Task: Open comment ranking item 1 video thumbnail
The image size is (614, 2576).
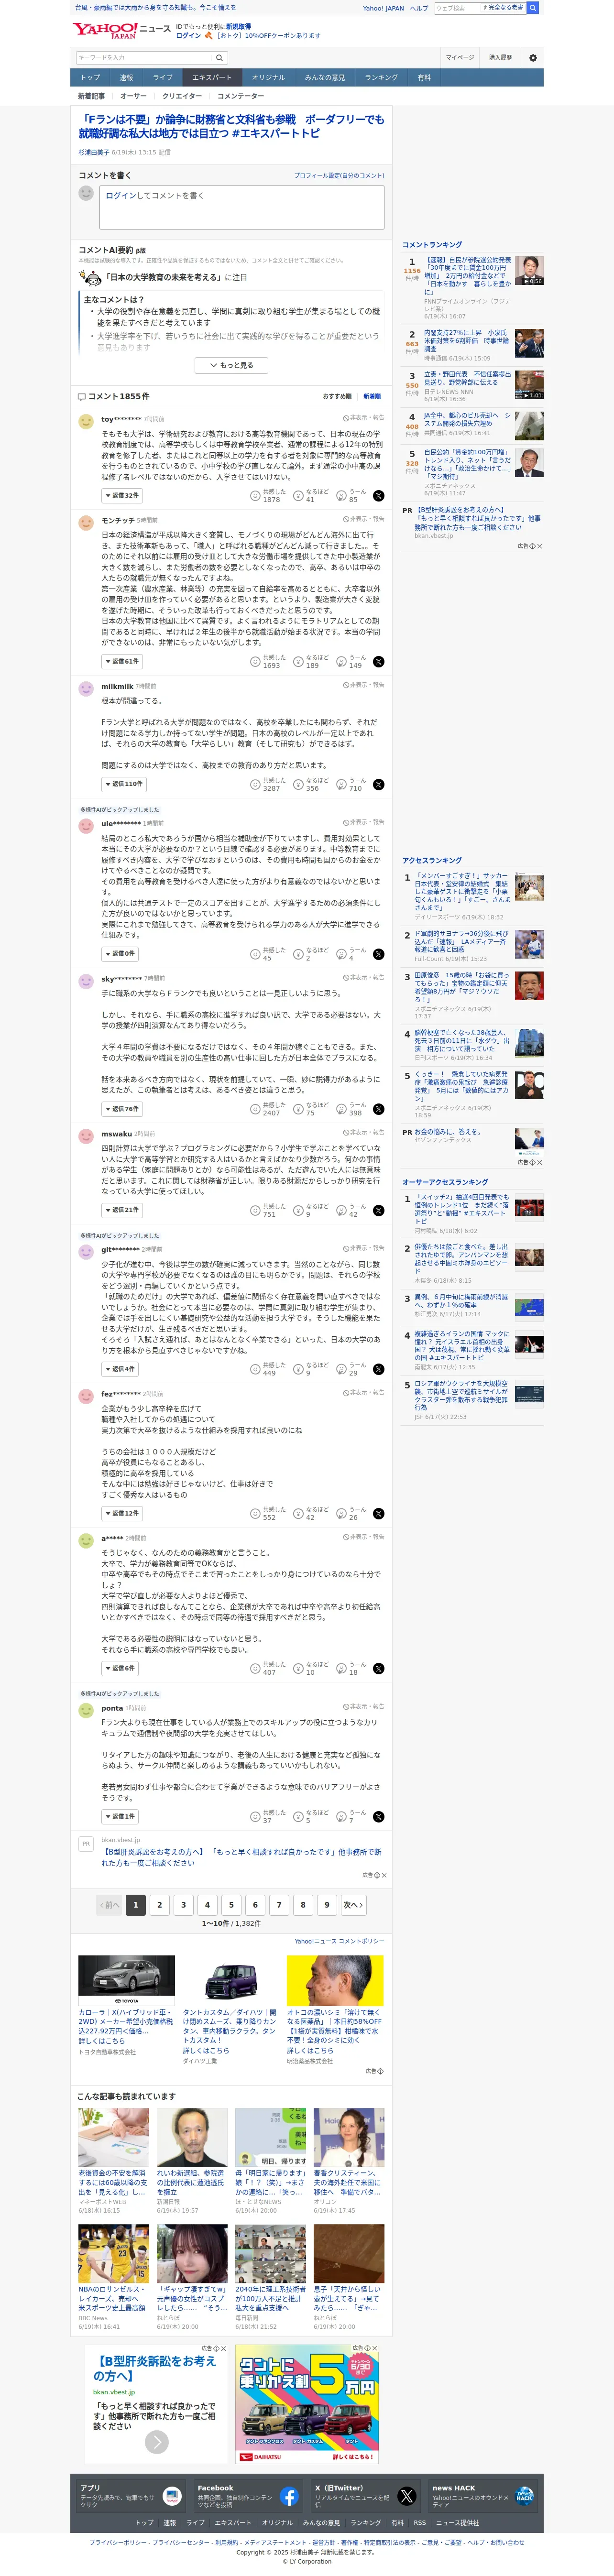Action: click(529, 270)
